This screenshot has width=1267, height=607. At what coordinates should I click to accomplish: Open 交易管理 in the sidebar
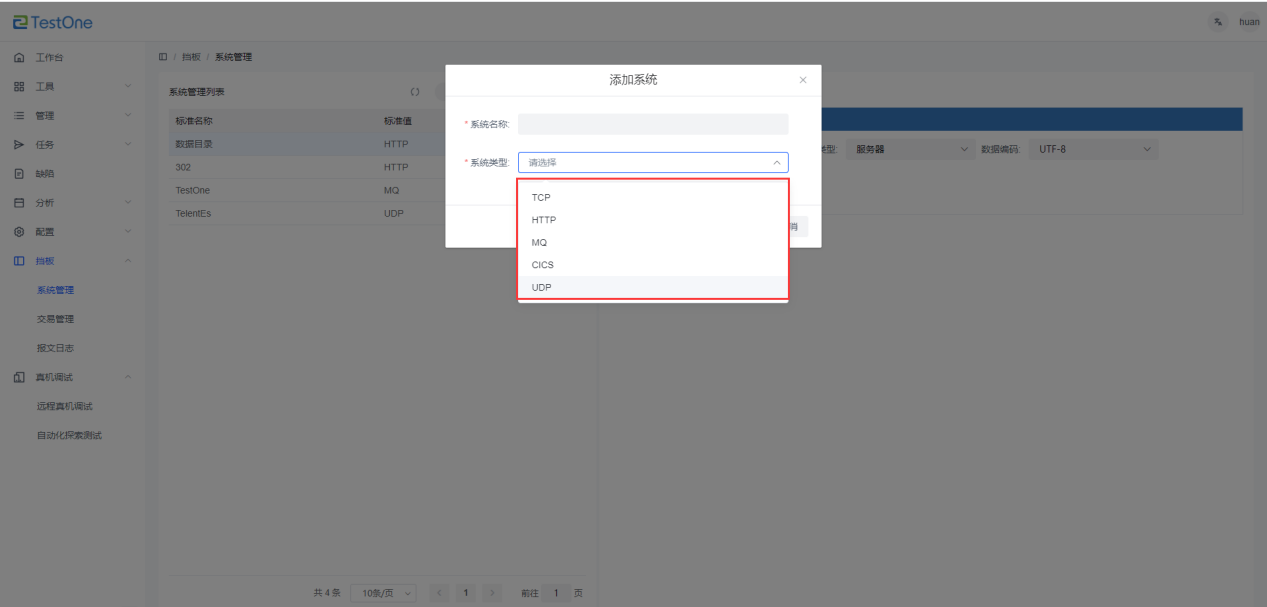click(55, 319)
